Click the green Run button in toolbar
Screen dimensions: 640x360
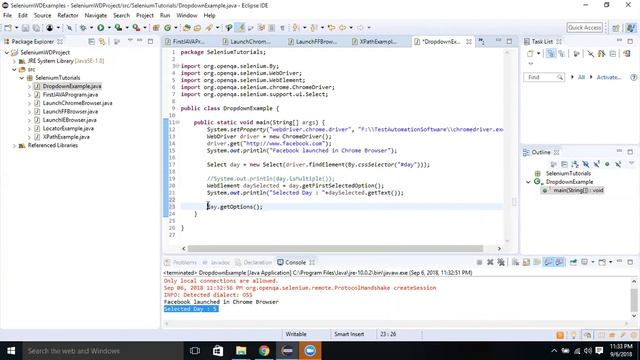click(x=100, y=28)
